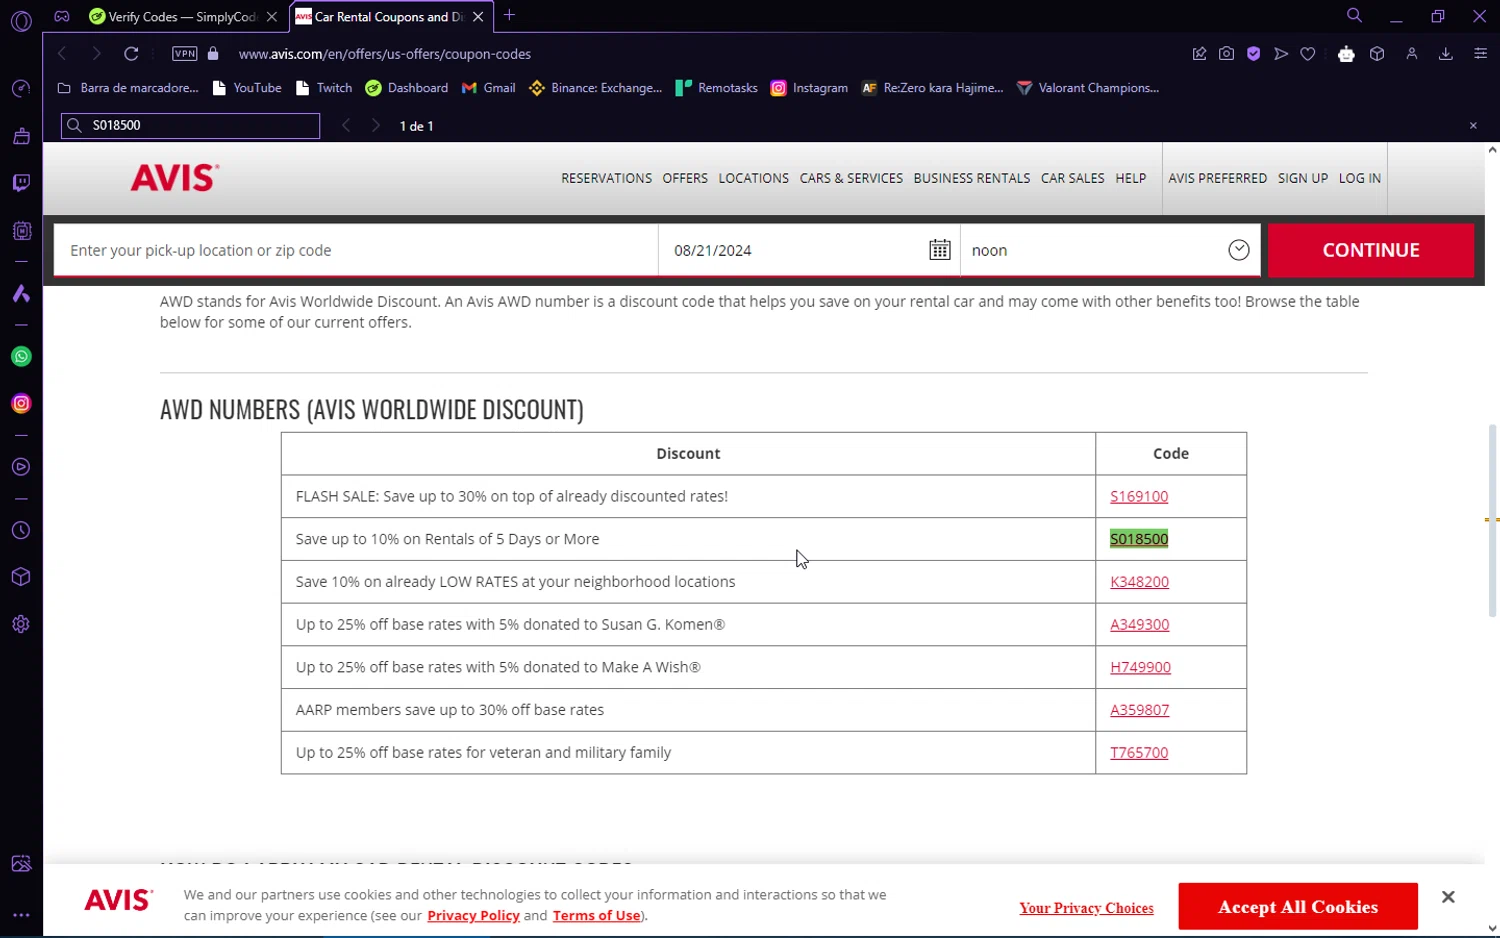Open the calendar date picker icon
This screenshot has height=938, width=1500.
coord(940,250)
